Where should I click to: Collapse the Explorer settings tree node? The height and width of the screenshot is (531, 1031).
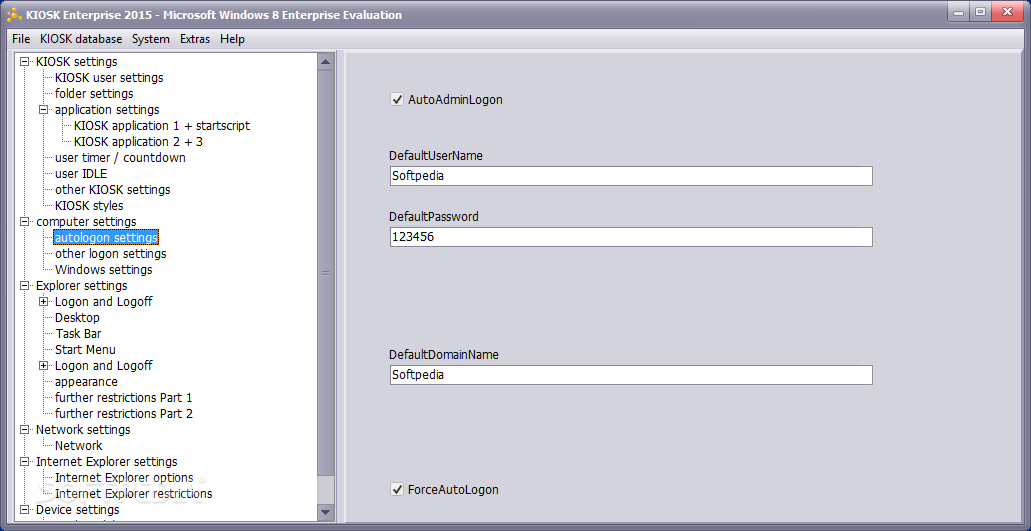pyautogui.click(x=25, y=286)
